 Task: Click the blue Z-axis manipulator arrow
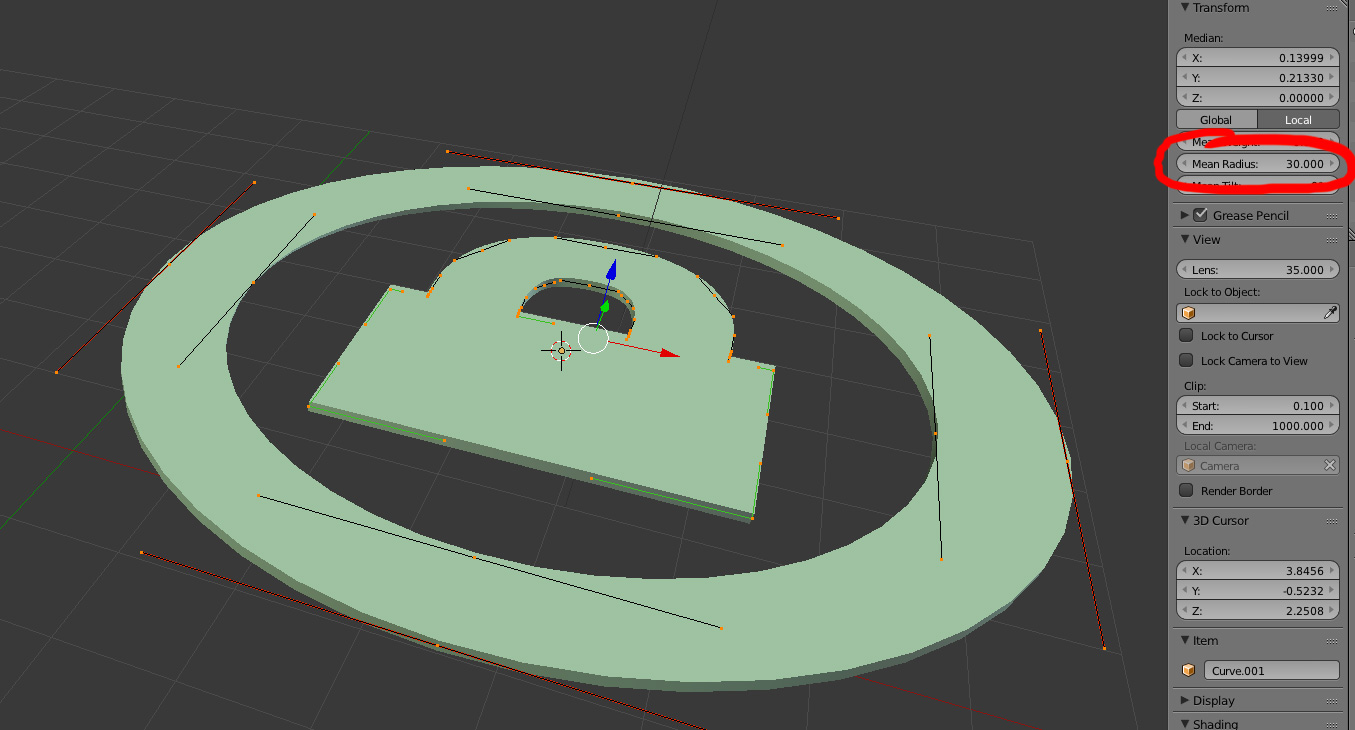pos(611,270)
